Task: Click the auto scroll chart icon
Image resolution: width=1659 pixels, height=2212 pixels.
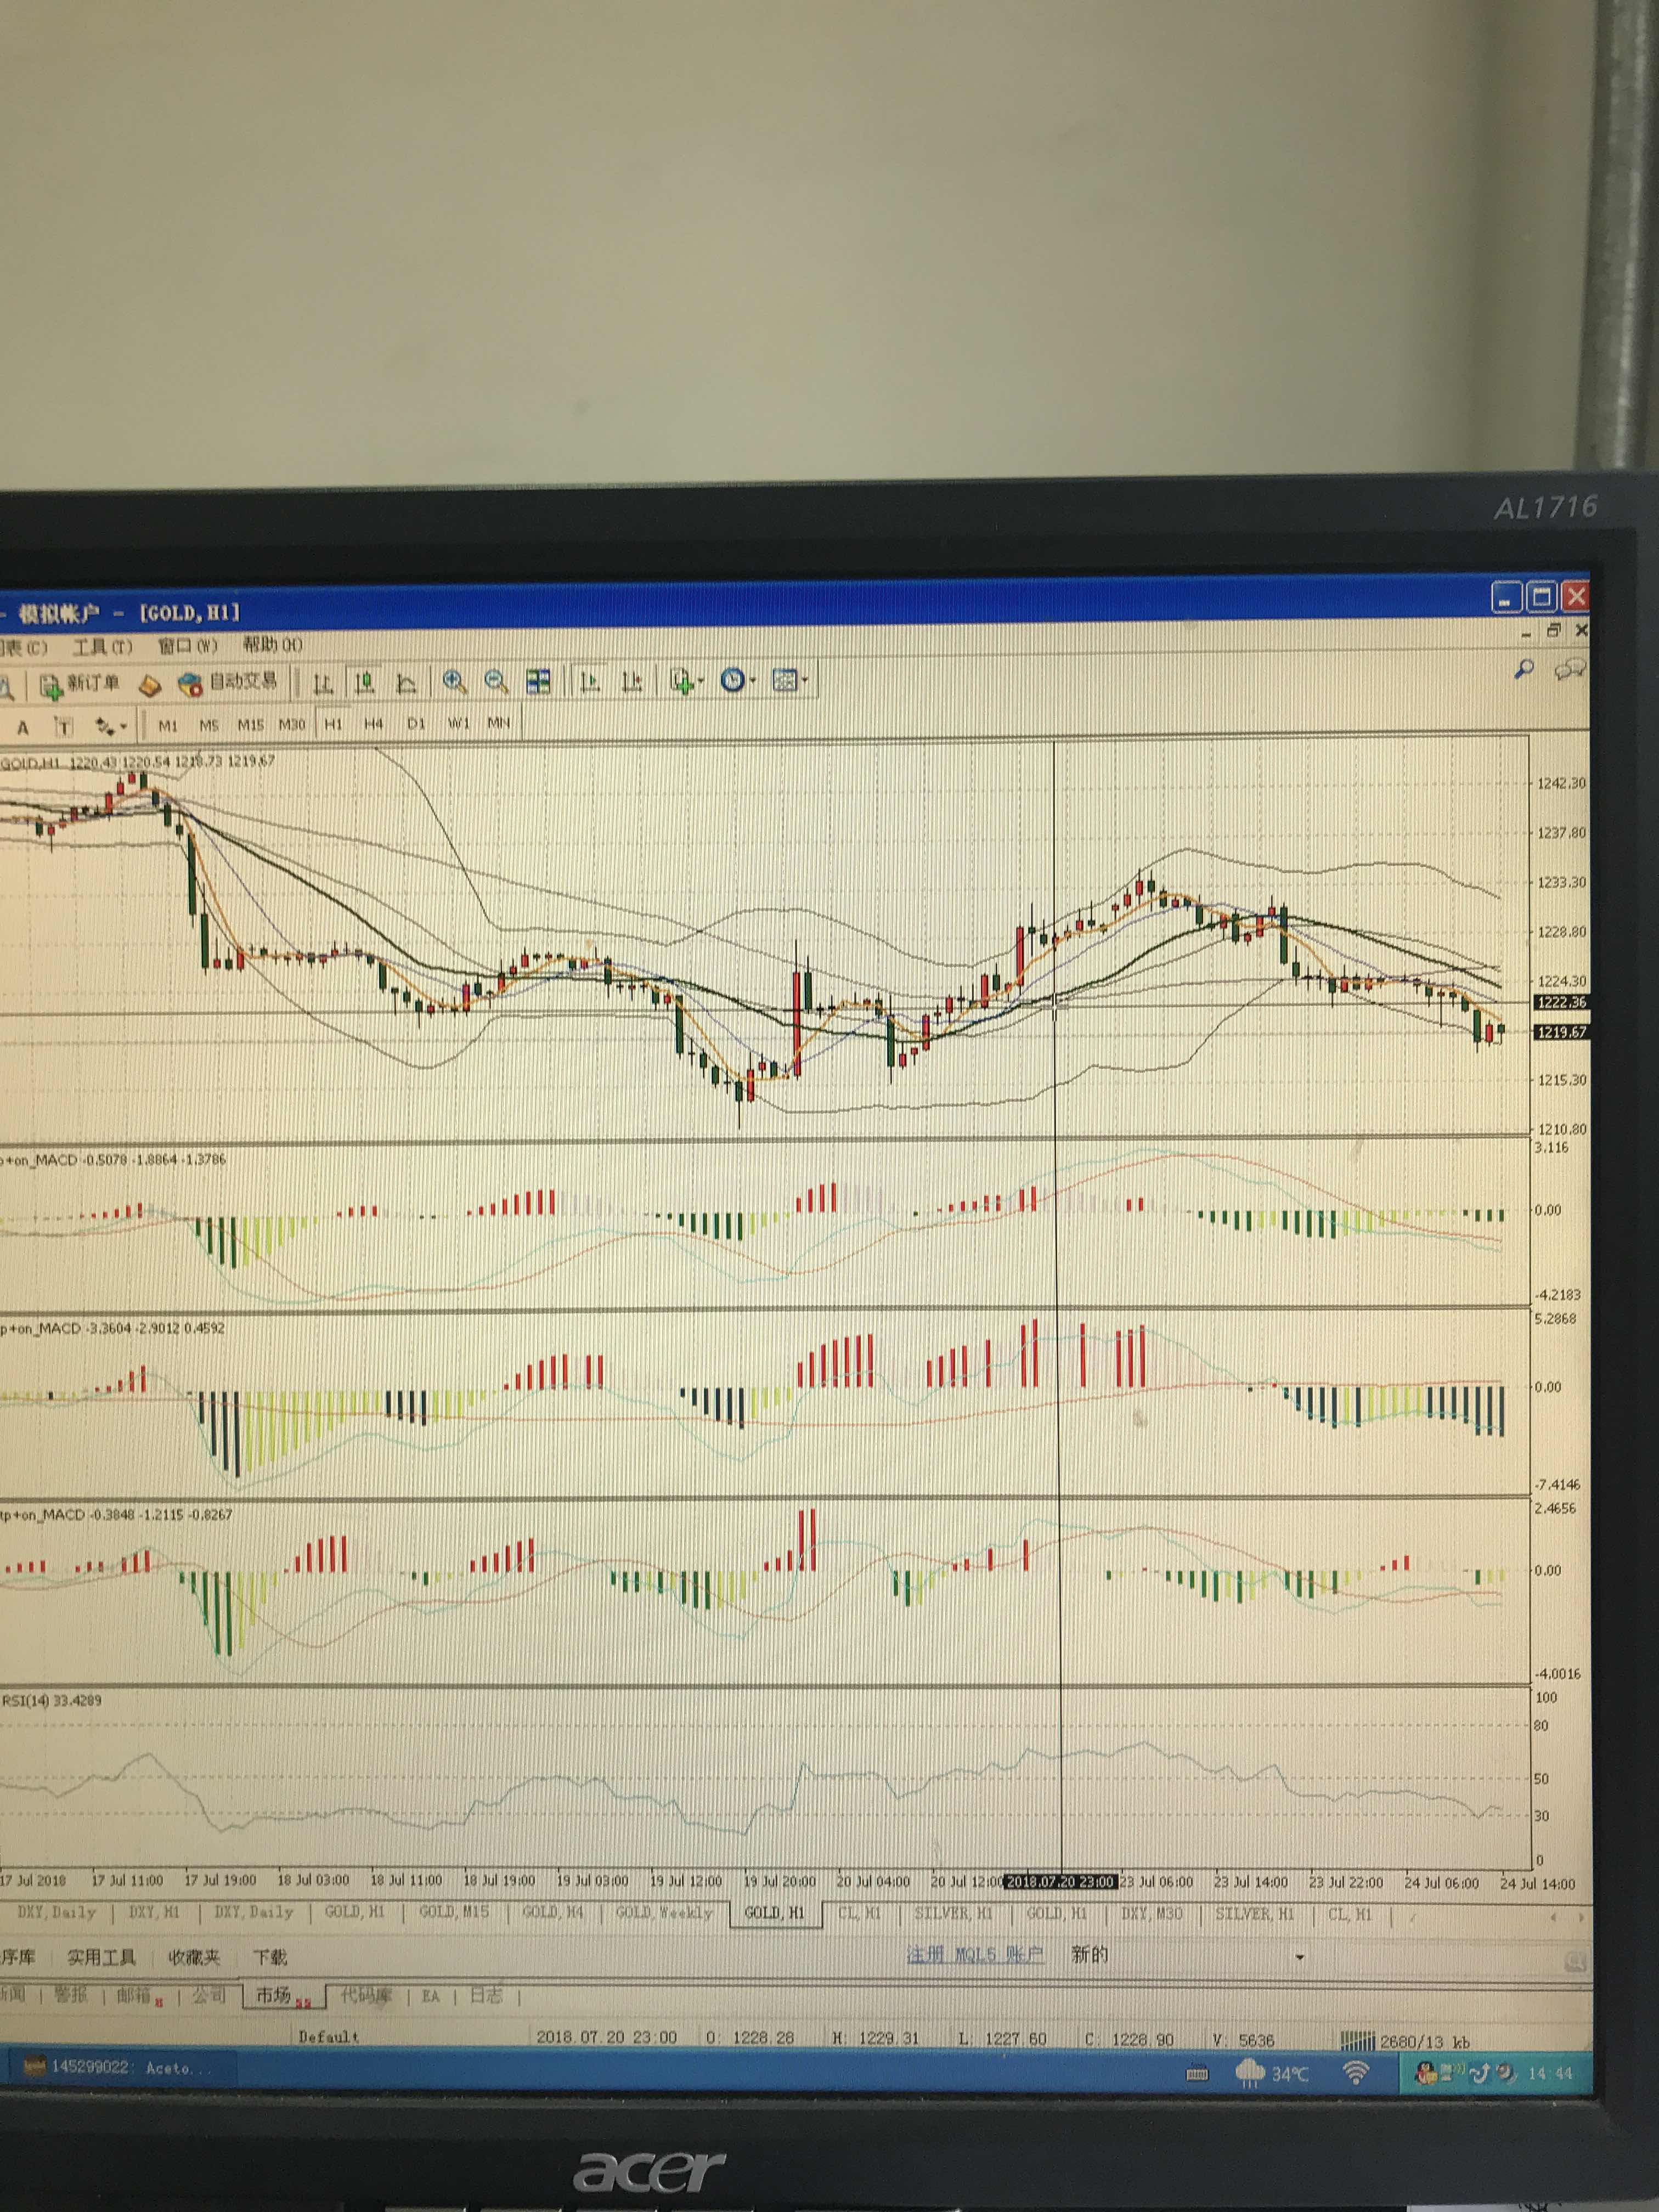Action: pyautogui.click(x=590, y=682)
